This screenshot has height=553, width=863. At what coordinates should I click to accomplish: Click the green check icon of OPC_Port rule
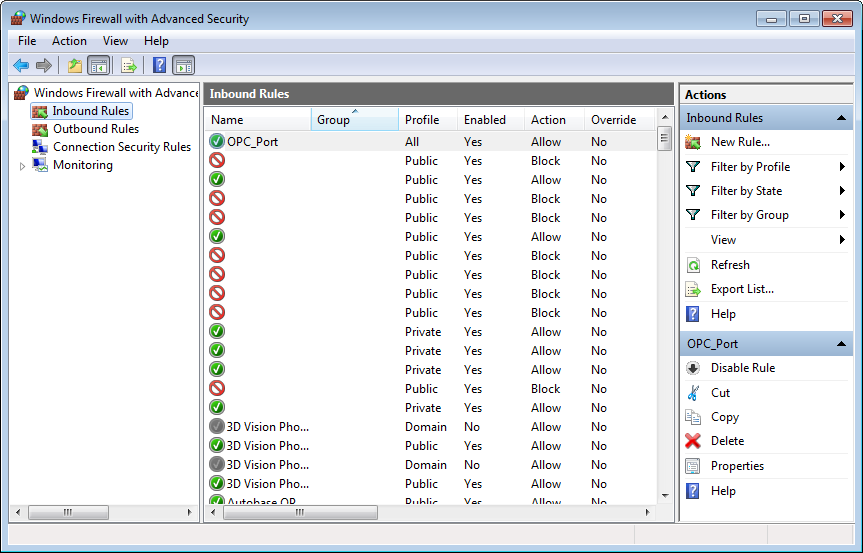217,141
